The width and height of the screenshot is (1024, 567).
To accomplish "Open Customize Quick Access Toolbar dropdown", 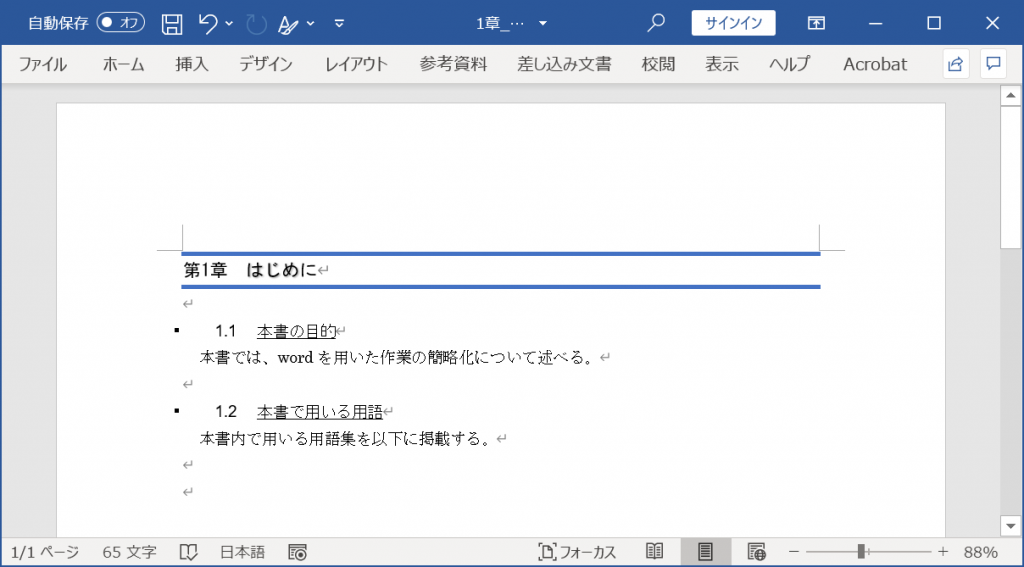I will coord(339,24).
